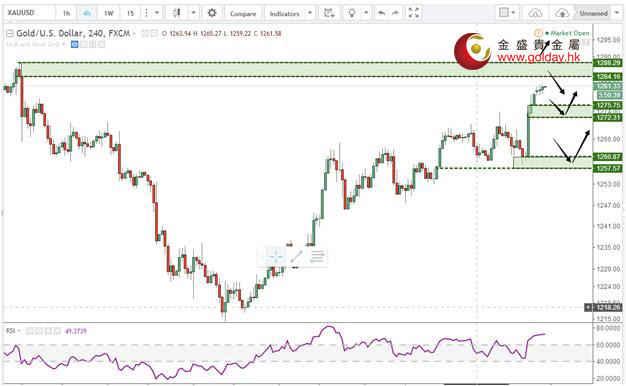Open the ideas lightbulb

[352, 13]
